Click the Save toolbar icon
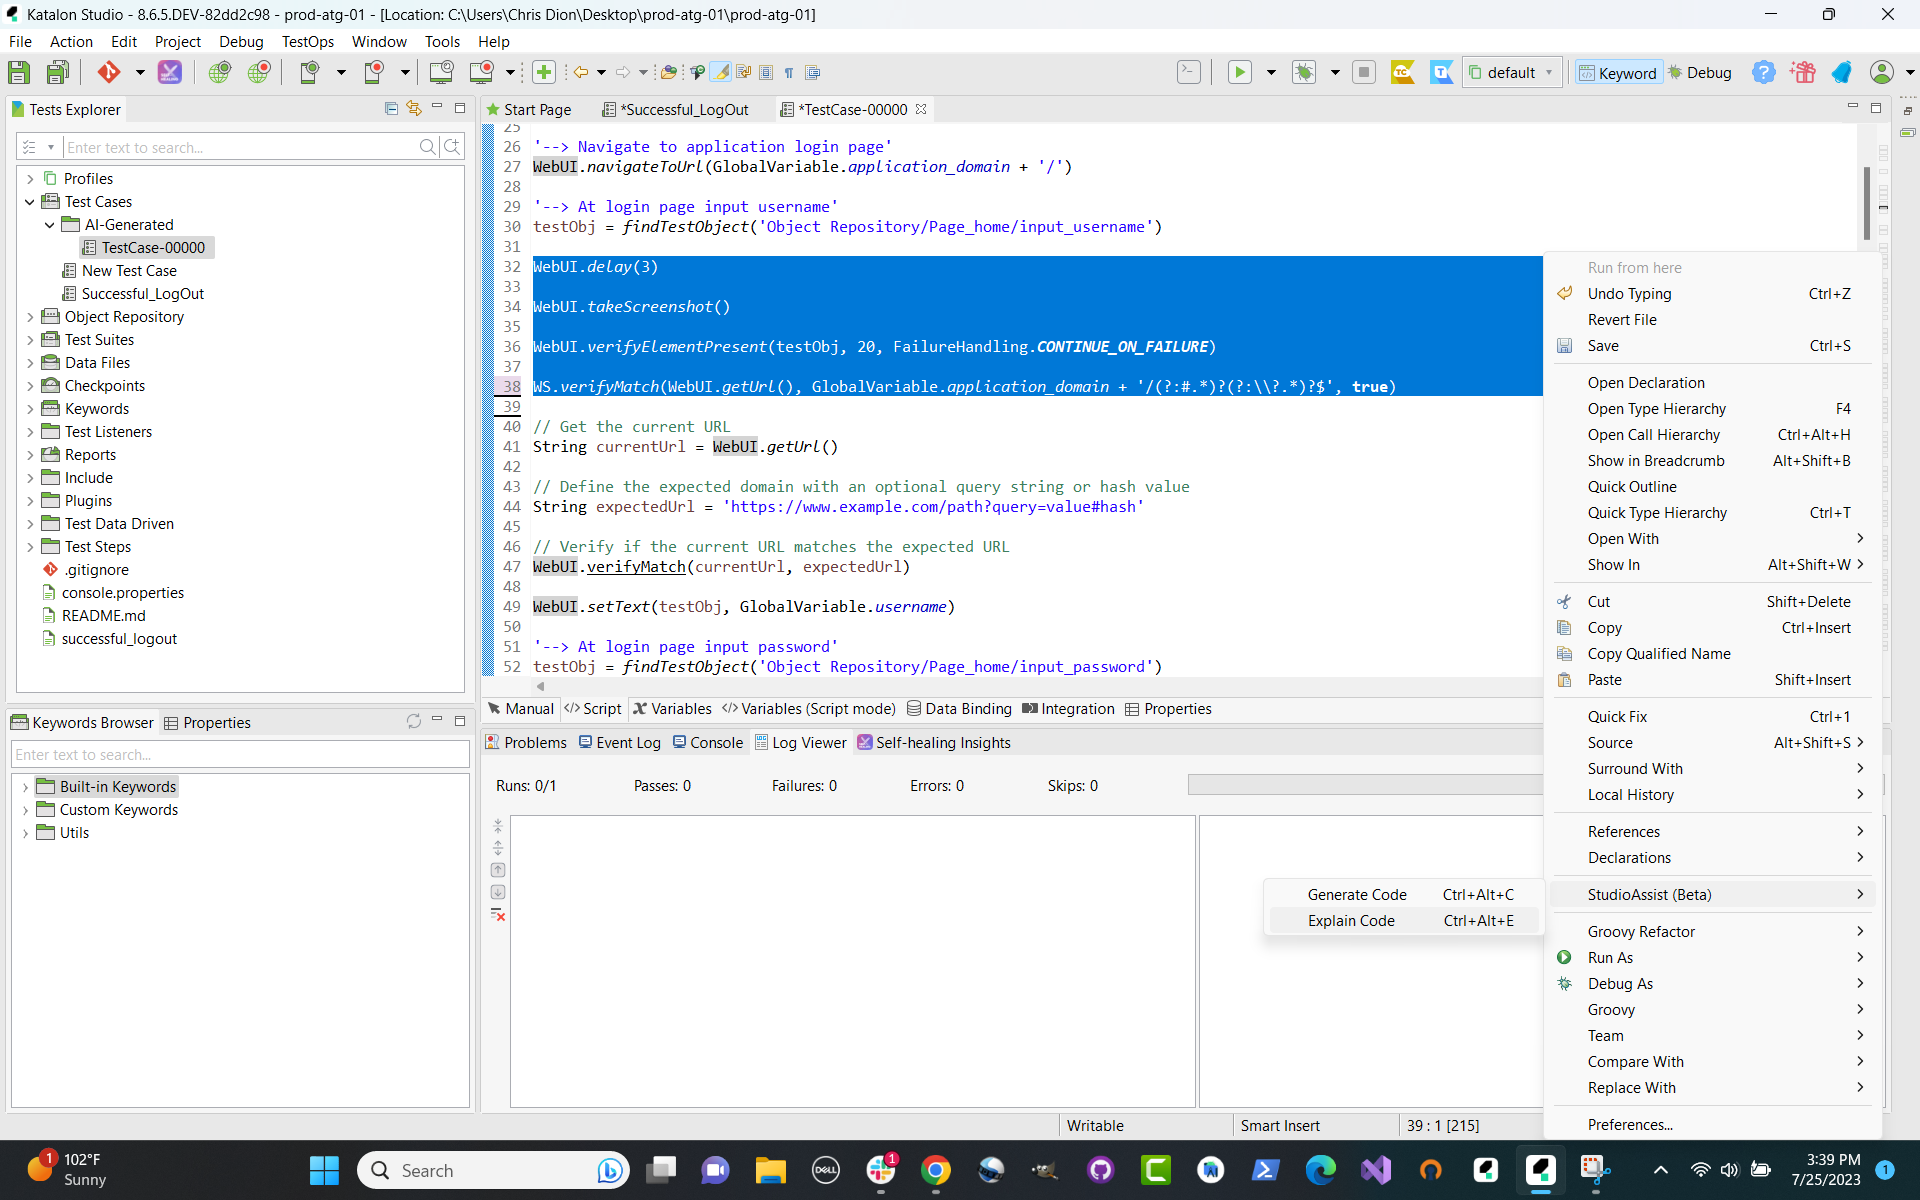Viewport: 1920px width, 1200px height. pyautogui.click(x=19, y=72)
